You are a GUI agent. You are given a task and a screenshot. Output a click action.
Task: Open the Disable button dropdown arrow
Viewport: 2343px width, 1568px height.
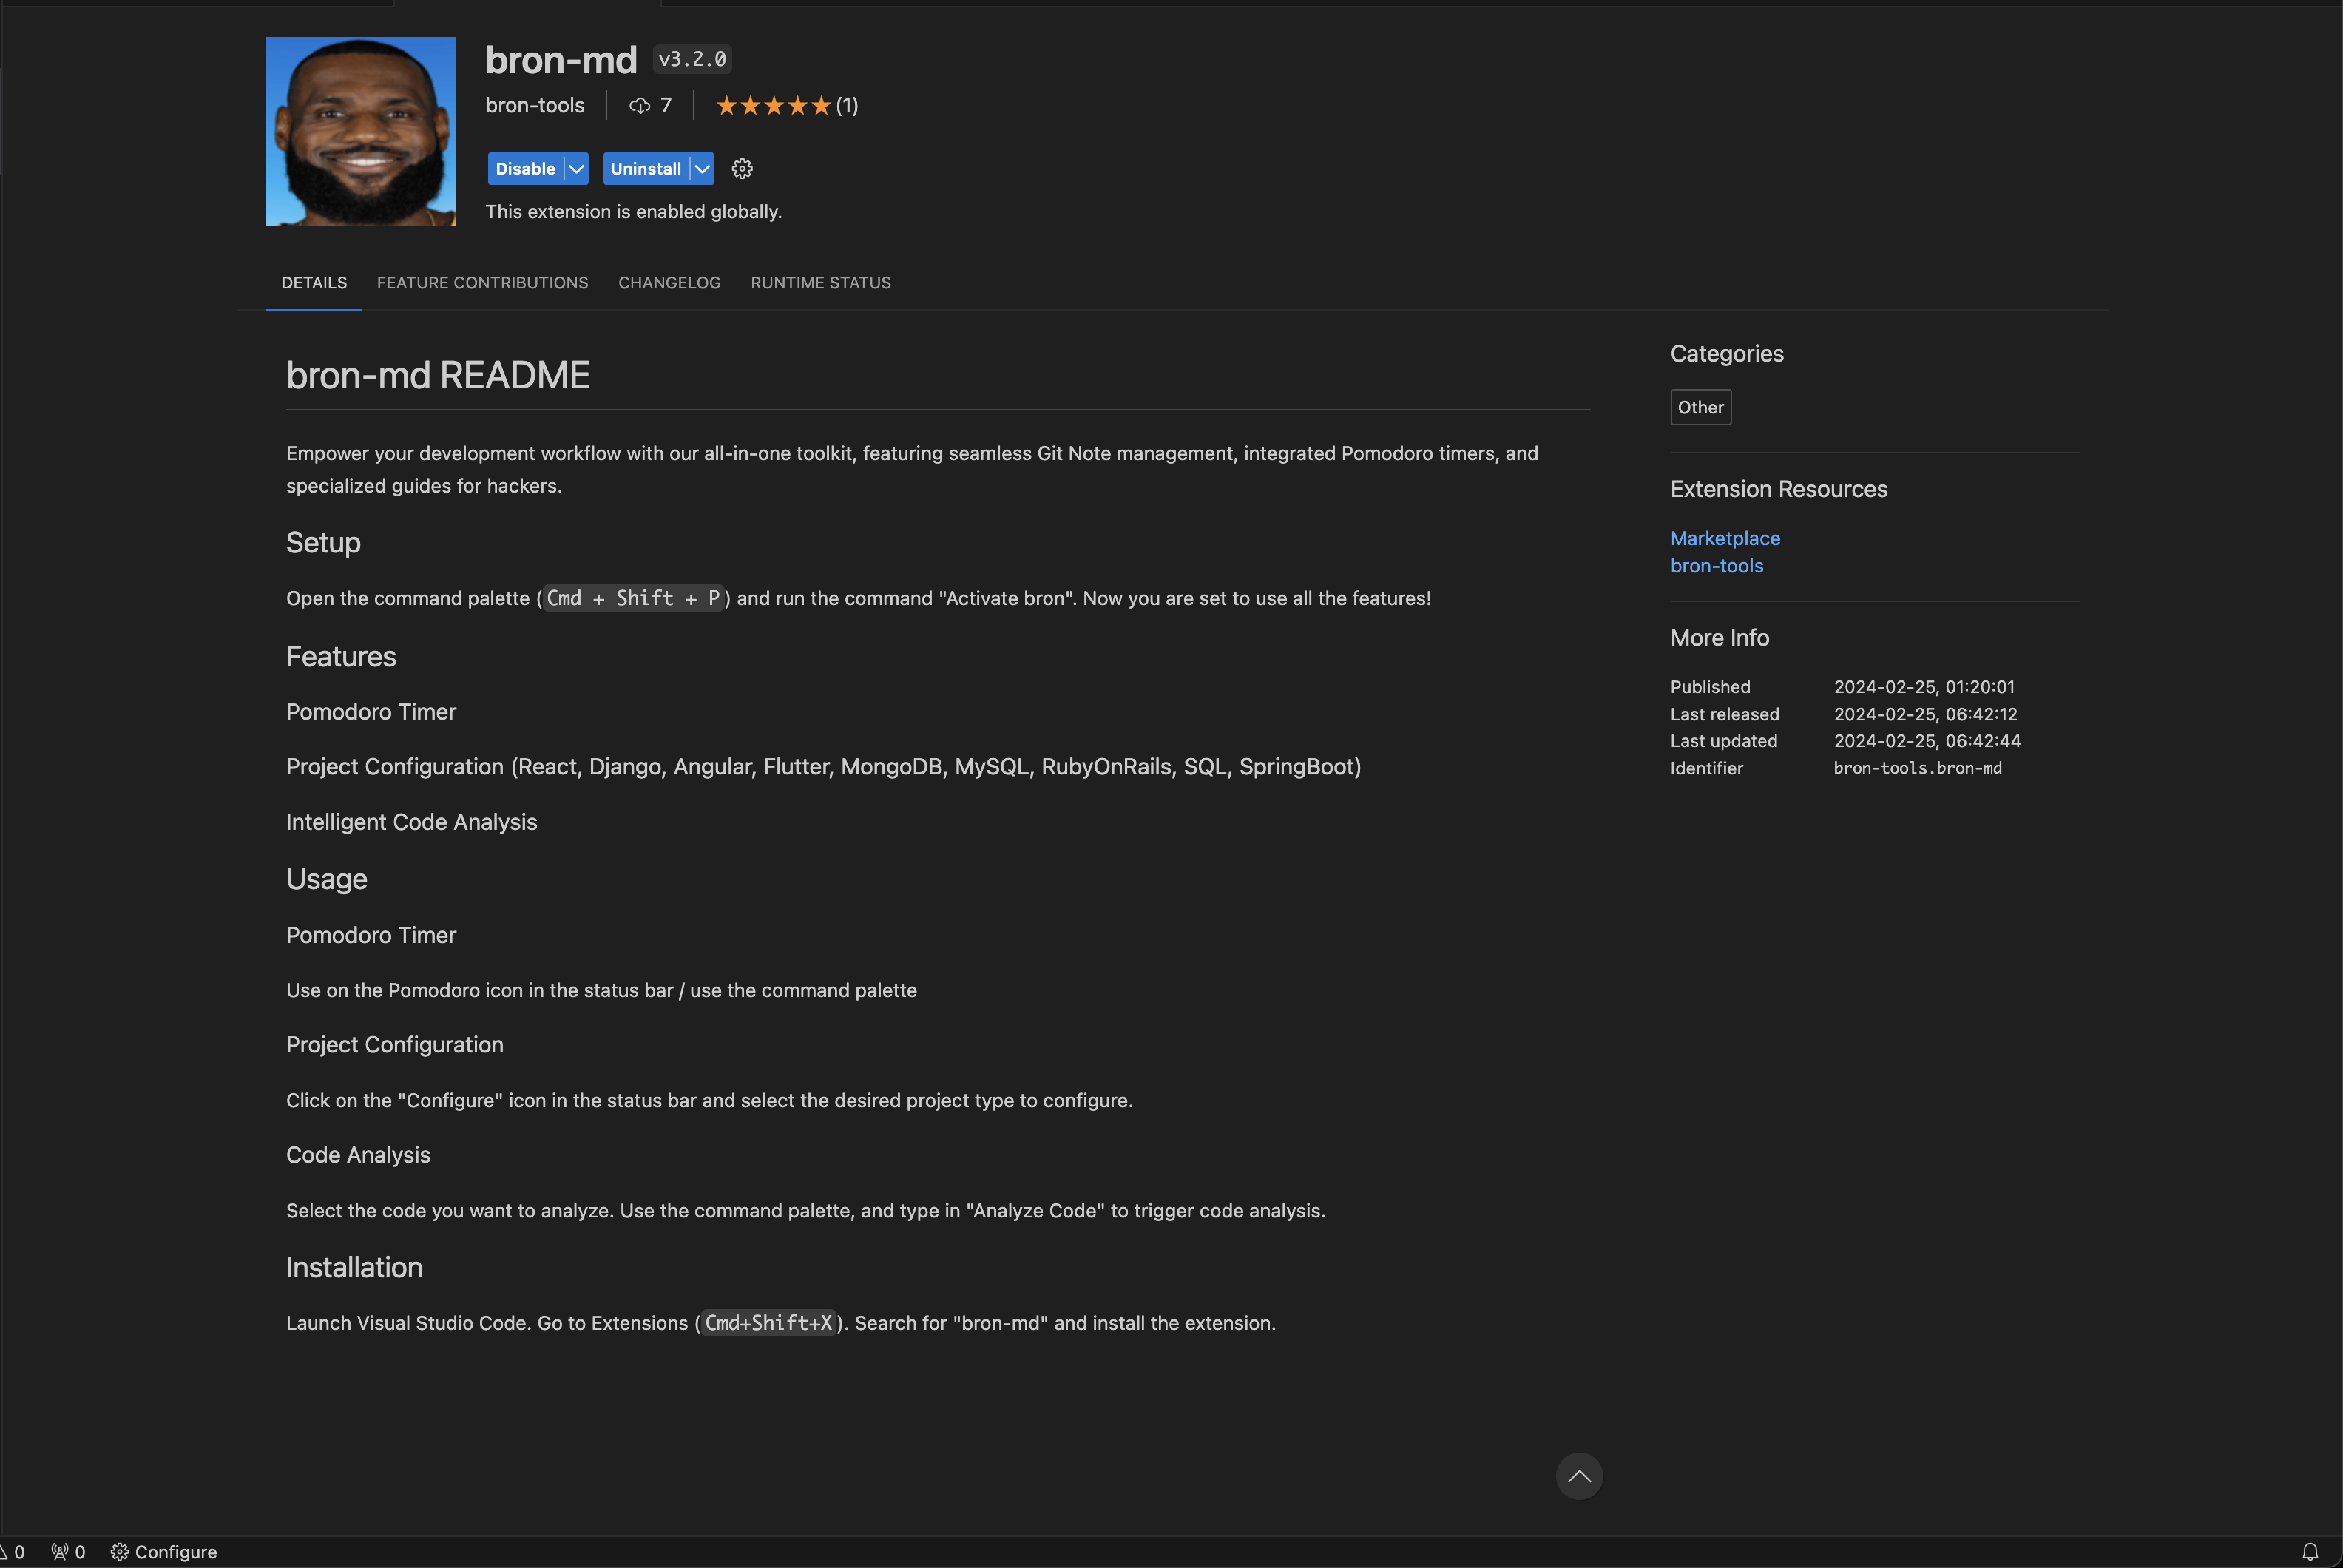click(576, 169)
